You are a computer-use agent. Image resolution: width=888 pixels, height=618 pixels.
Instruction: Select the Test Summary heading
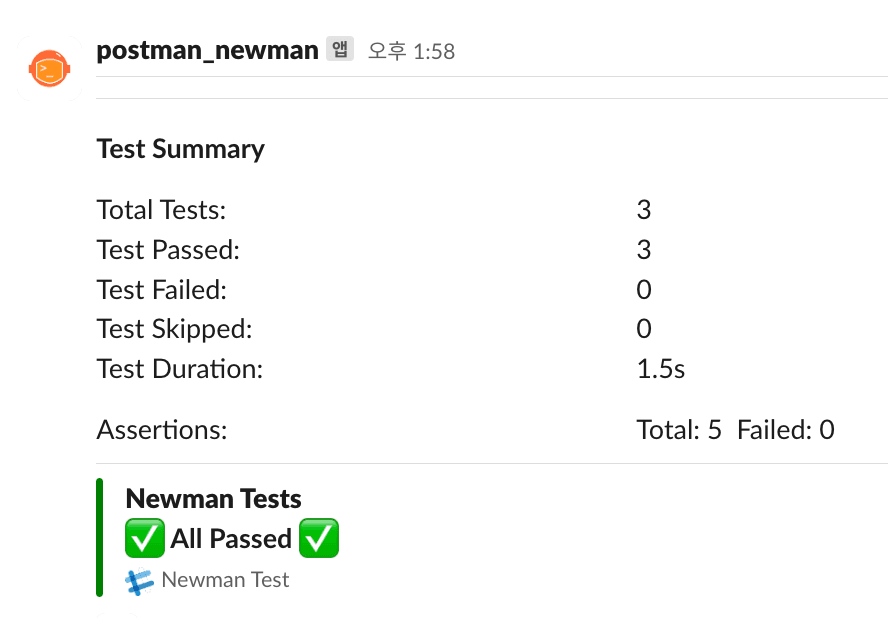pyautogui.click(x=181, y=150)
